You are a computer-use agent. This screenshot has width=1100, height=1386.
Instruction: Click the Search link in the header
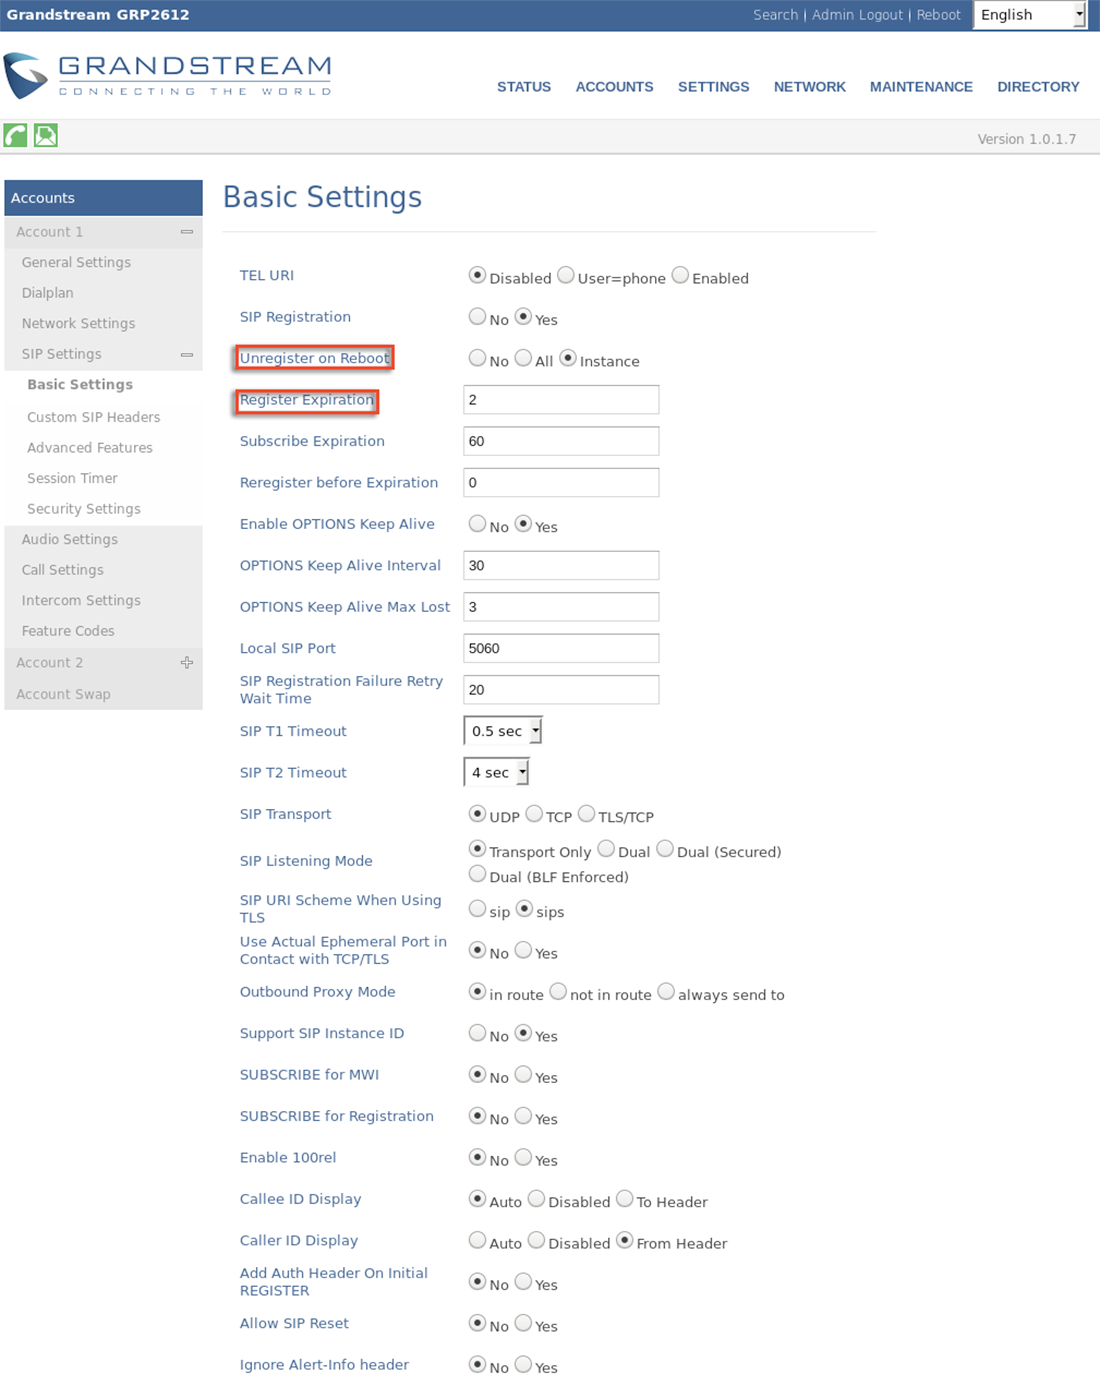(x=776, y=15)
